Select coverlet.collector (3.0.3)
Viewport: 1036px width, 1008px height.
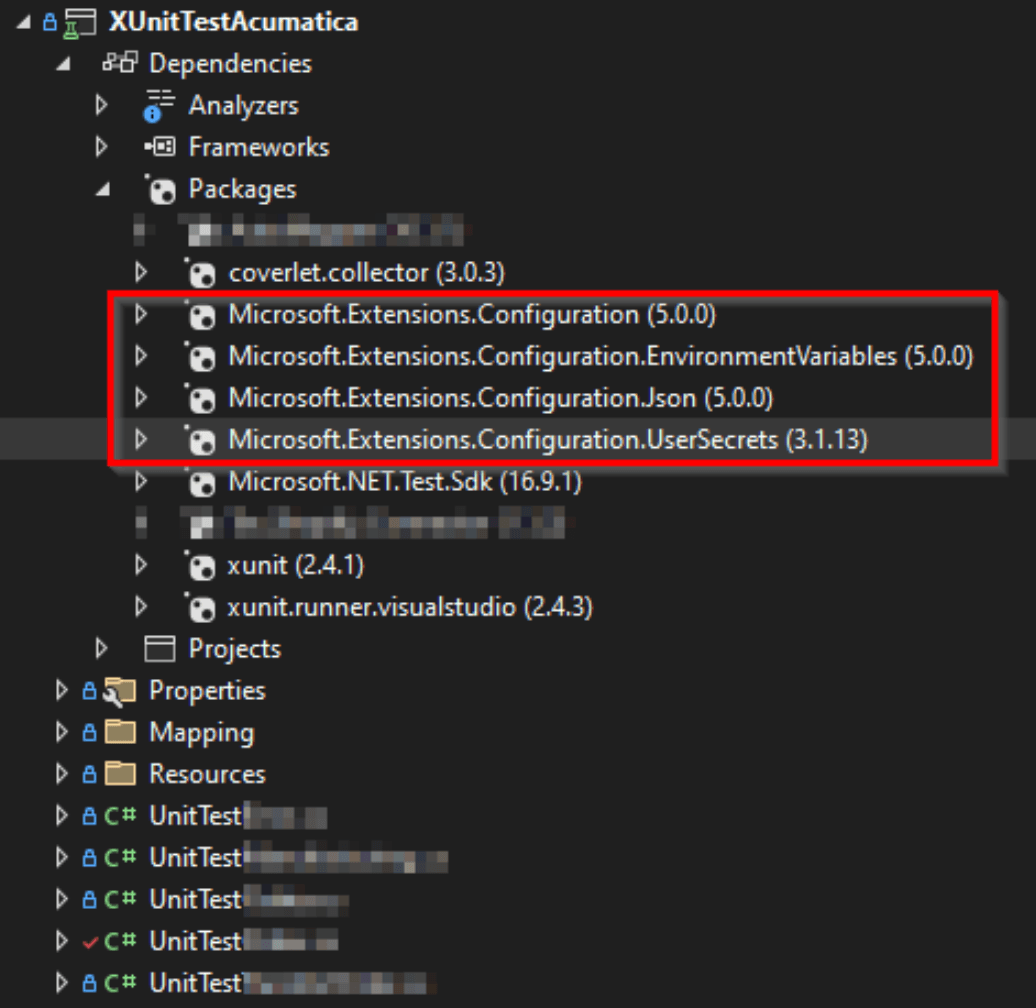point(367,272)
